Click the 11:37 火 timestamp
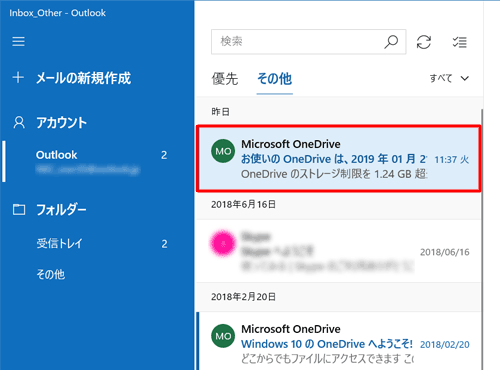 (452, 160)
